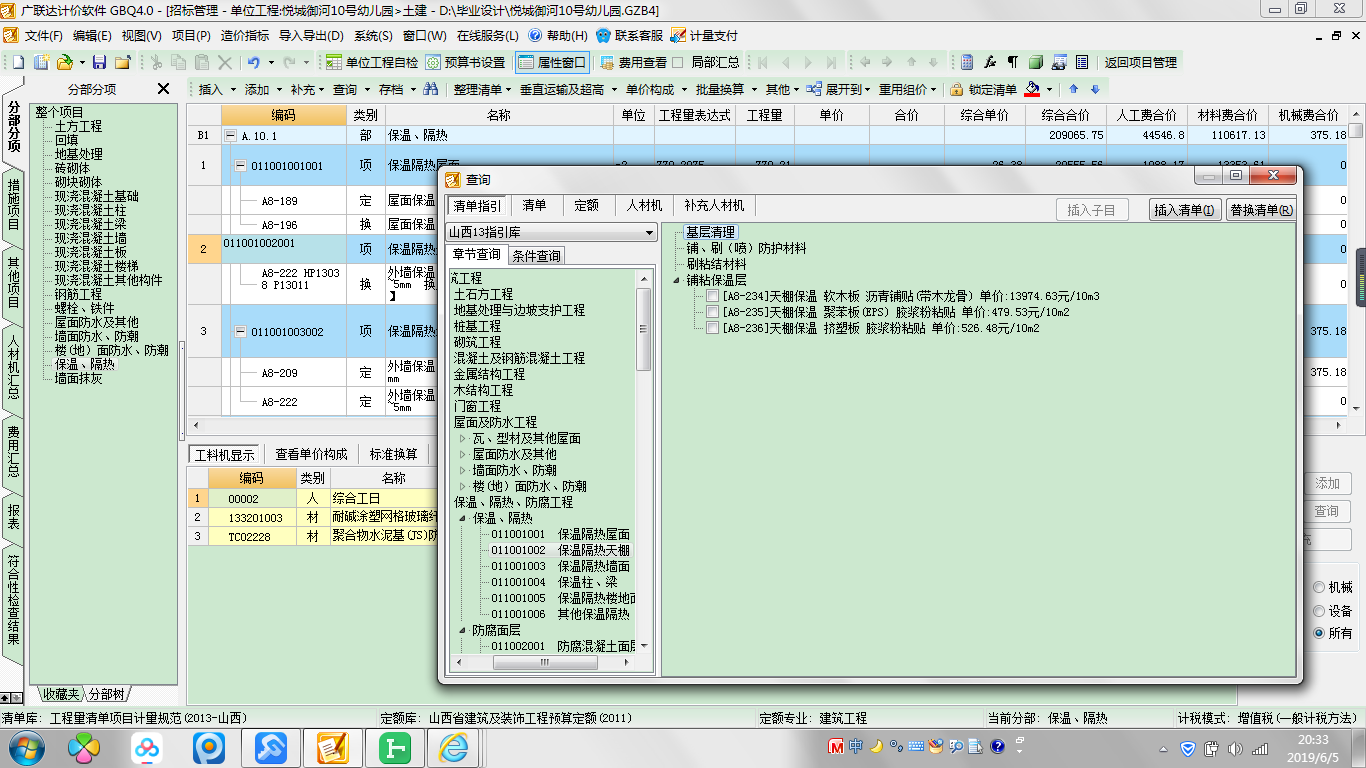This screenshot has height=768, width=1366.
Task: Click the open folder icon
Action: (63, 62)
